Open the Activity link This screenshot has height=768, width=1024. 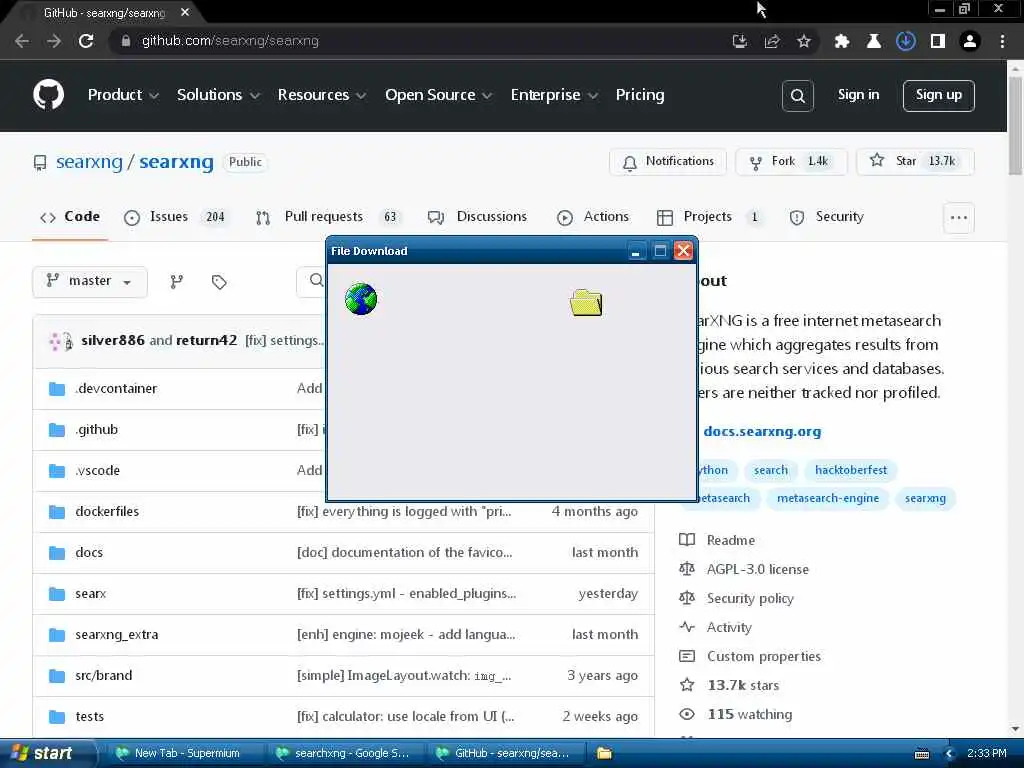[x=729, y=628]
